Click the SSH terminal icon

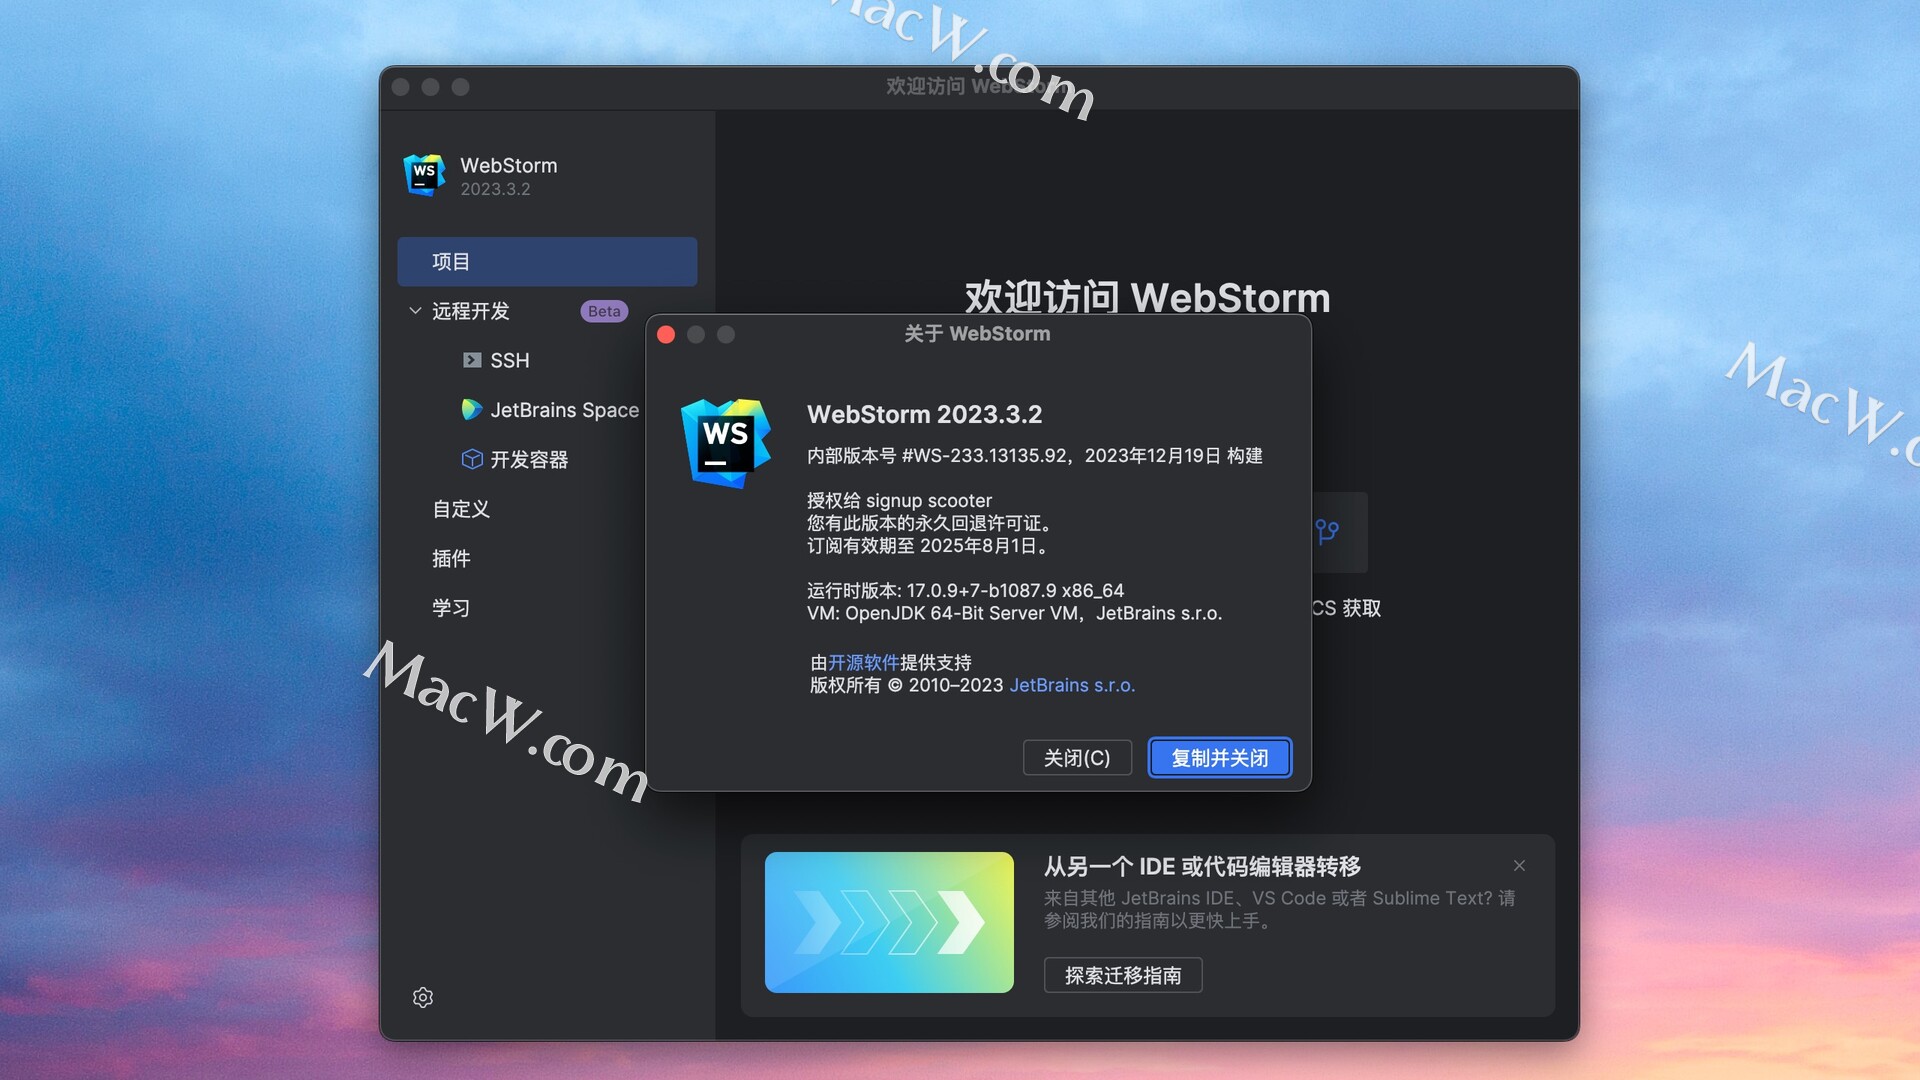[472, 360]
